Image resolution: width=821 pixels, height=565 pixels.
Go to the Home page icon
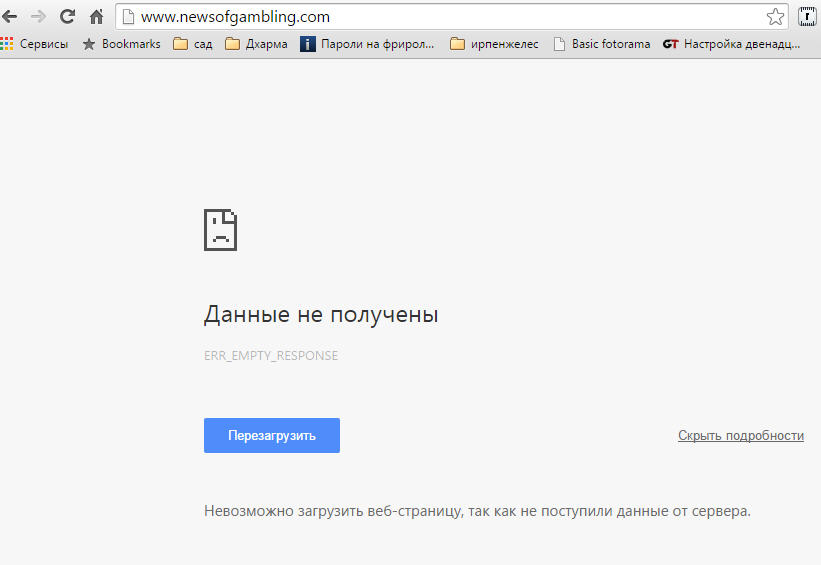pyautogui.click(x=96, y=17)
